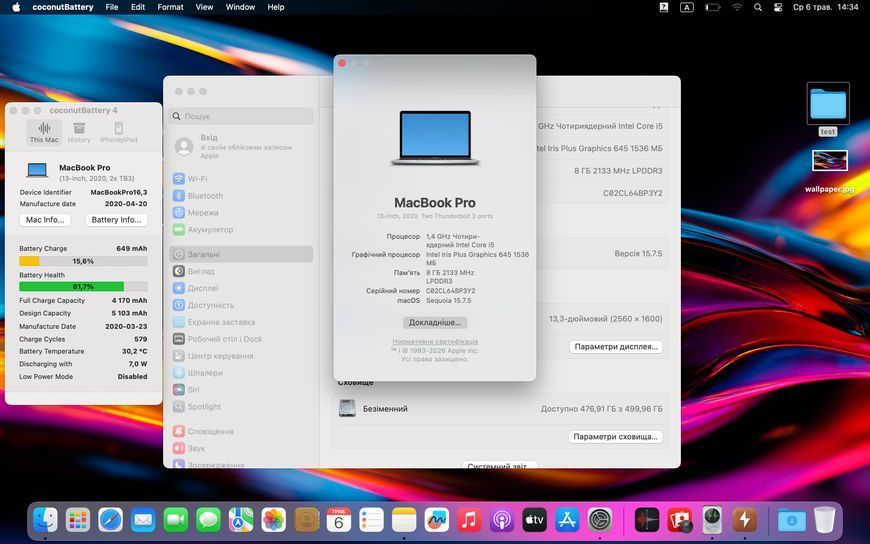Select Робочий стіл і Dock in sidebar
This screenshot has width=870, height=544.
pyautogui.click(x=241, y=339)
